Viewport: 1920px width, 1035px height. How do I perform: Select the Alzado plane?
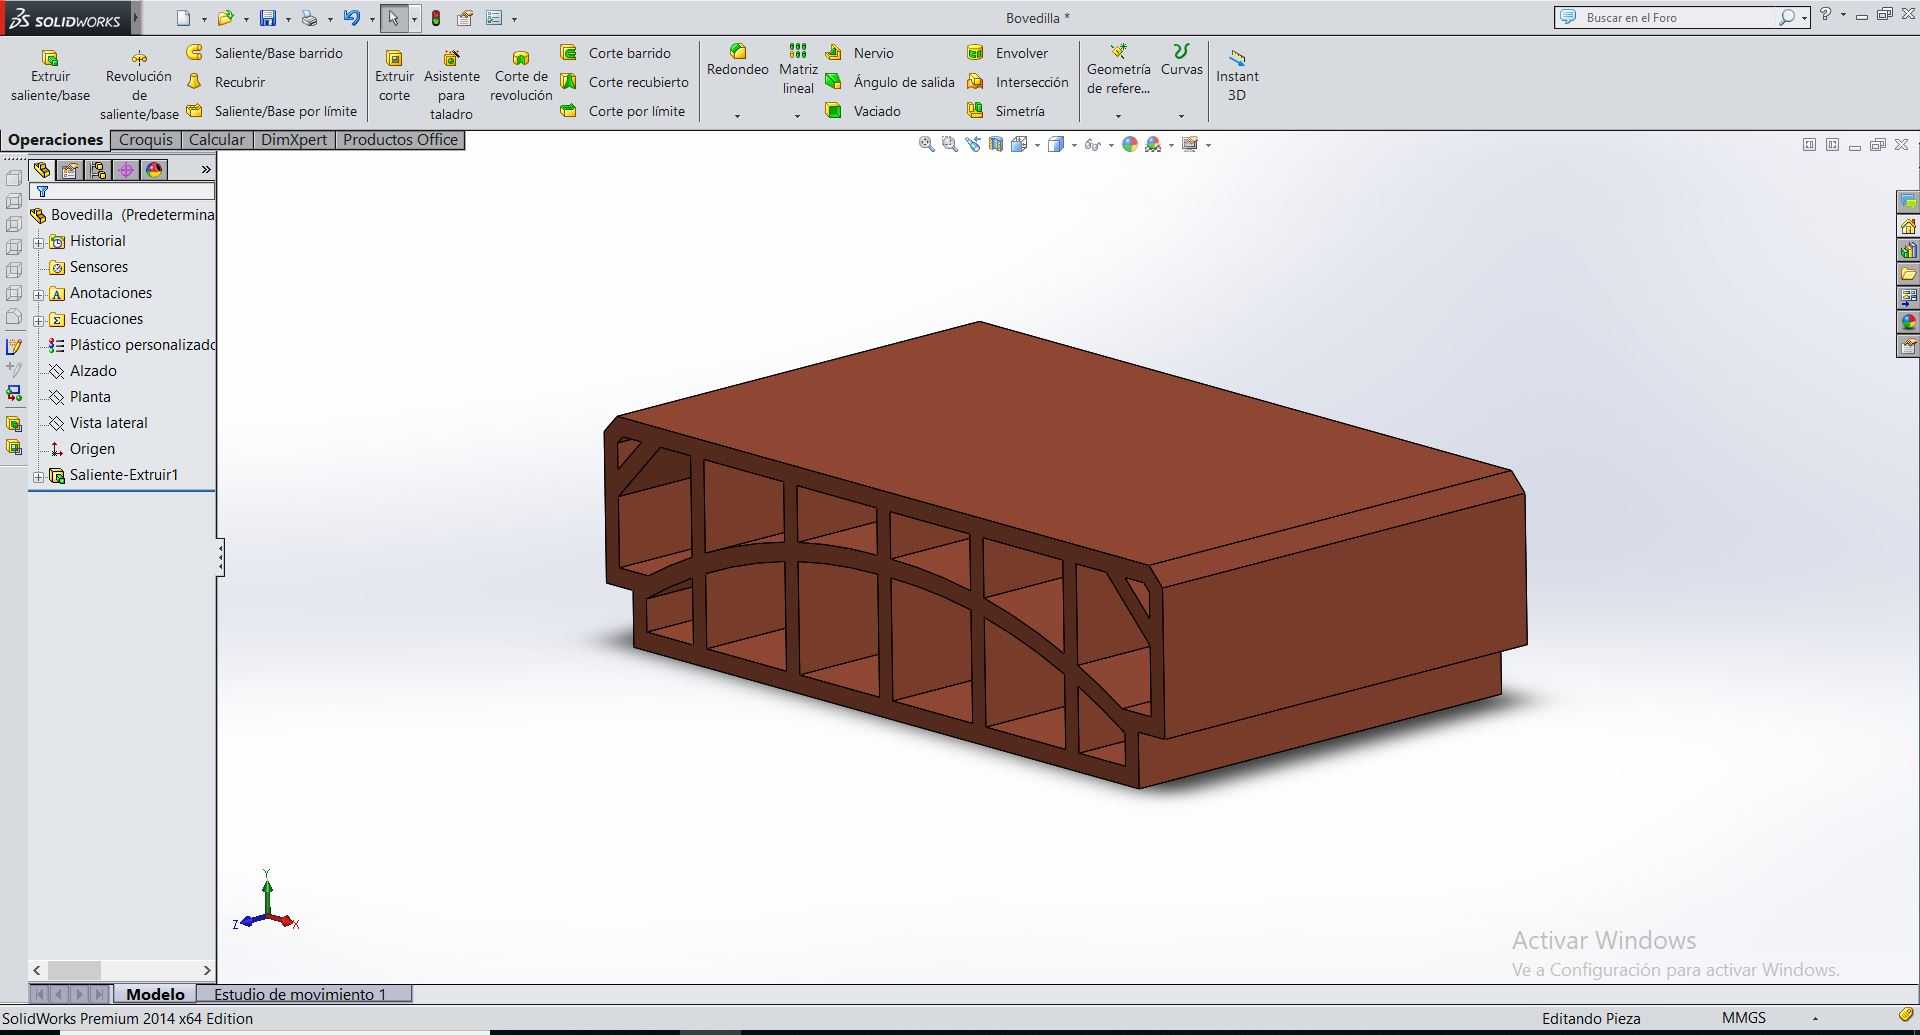pyautogui.click(x=83, y=371)
